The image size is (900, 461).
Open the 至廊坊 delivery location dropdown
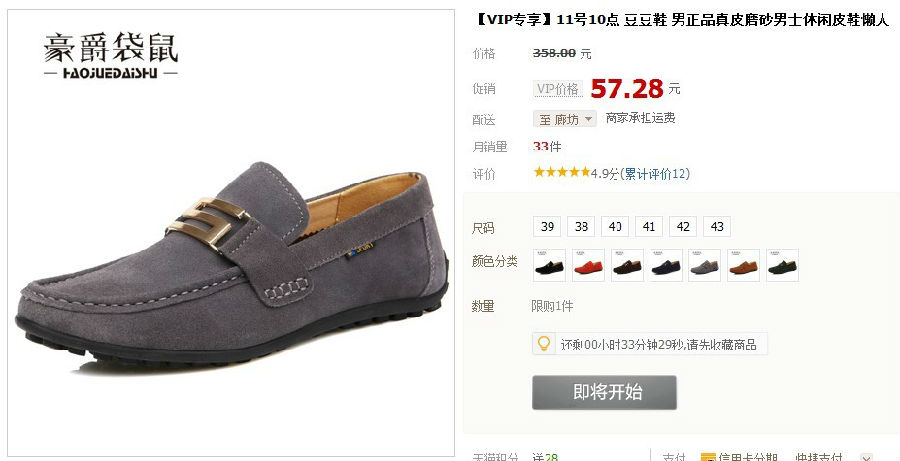[x=565, y=119]
